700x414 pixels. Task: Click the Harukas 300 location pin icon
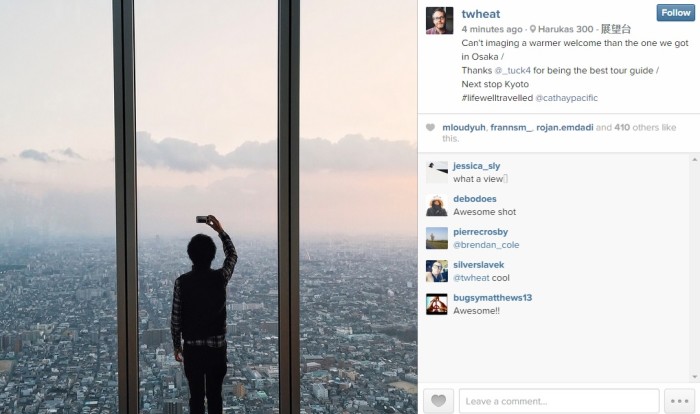click(532, 29)
